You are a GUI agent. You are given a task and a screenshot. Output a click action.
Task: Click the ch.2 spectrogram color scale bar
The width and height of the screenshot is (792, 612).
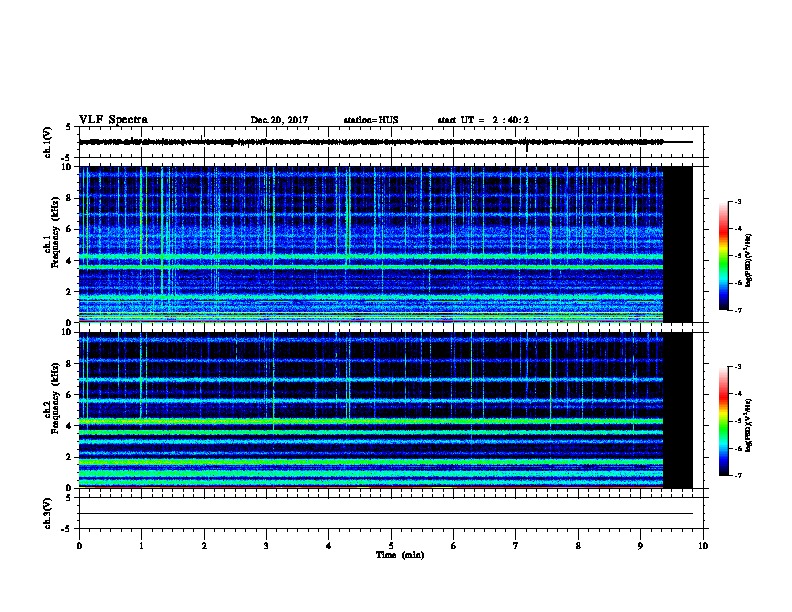pyautogui.click(x=723, y=421)
